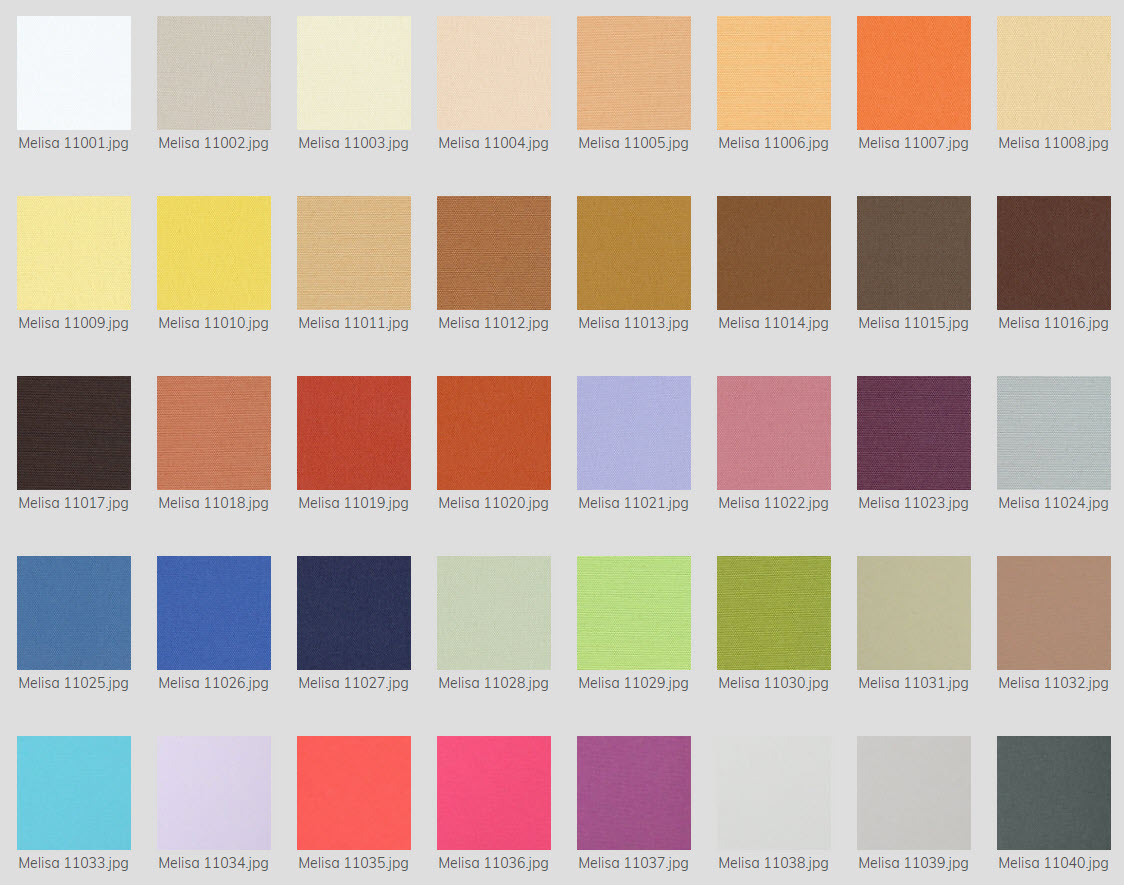Select the bright orange Melisa 11007 swatch

click(x=914, y=73)
